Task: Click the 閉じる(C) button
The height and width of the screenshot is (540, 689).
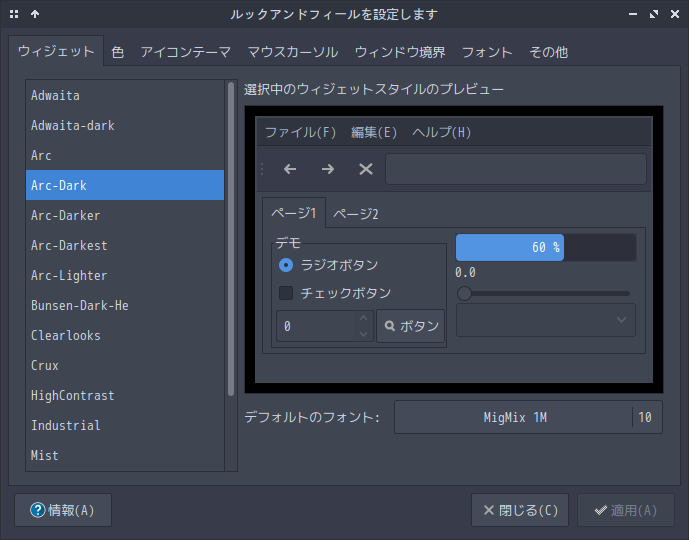Action: [520, 510]
